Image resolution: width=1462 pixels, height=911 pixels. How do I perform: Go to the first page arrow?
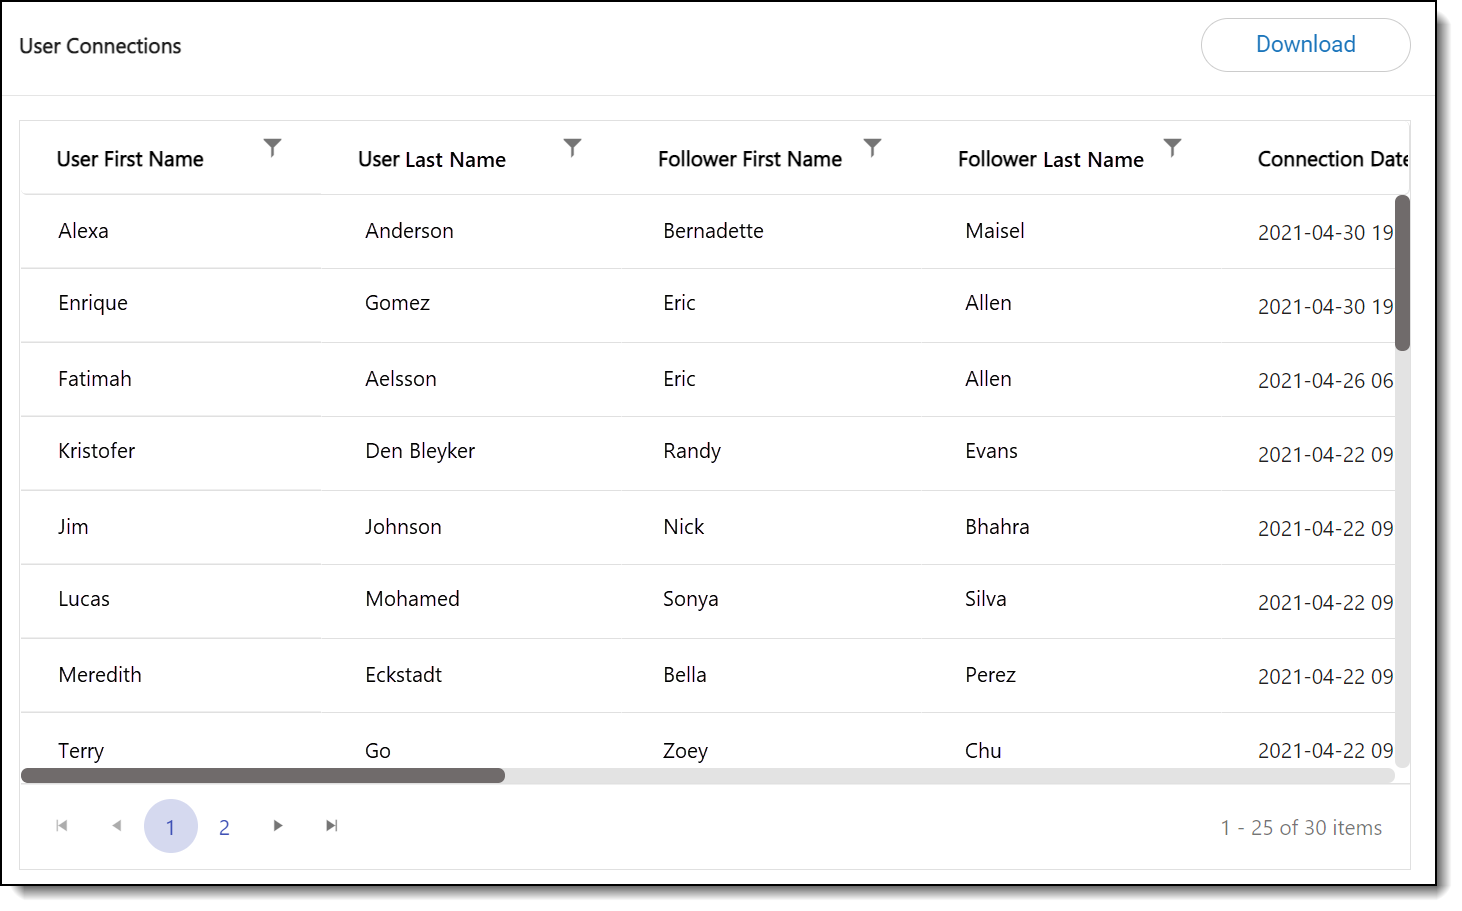click(x=62, y=826)
